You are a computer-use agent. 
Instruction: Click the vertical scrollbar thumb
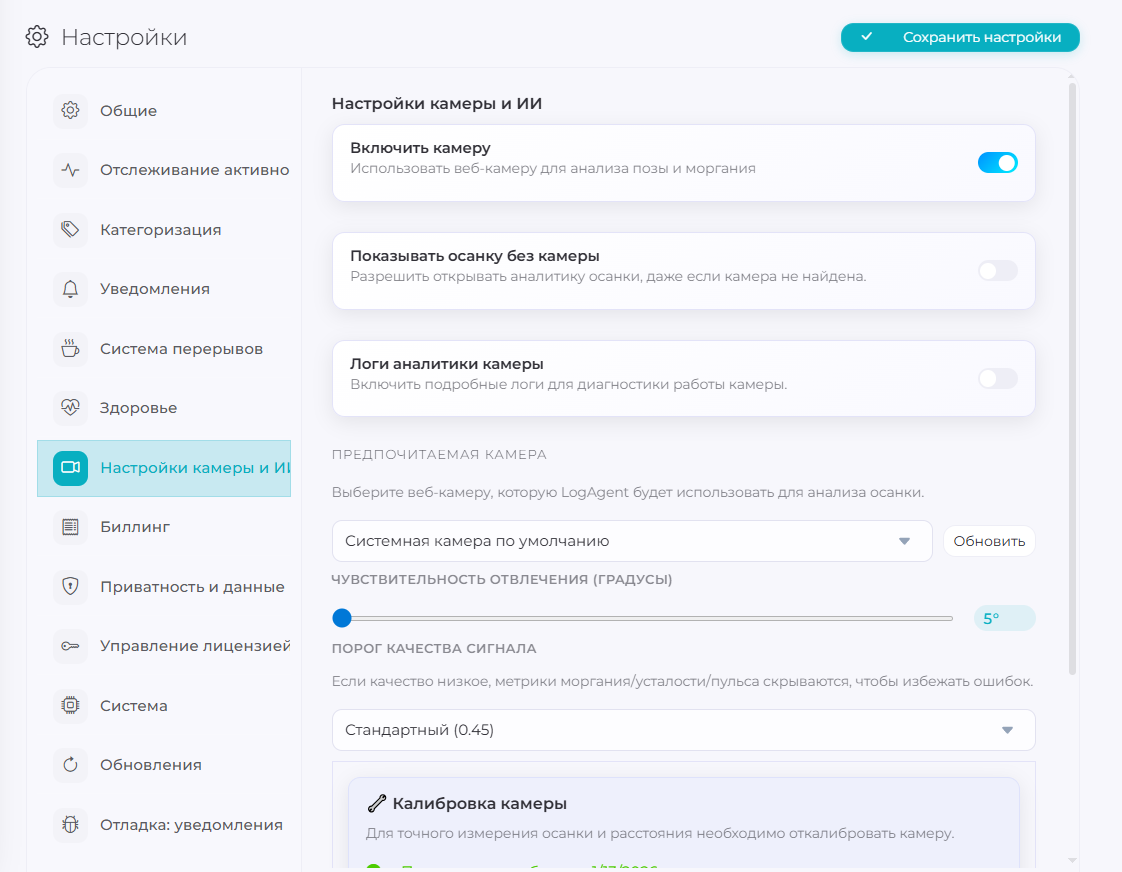(x=1072, y=379)
